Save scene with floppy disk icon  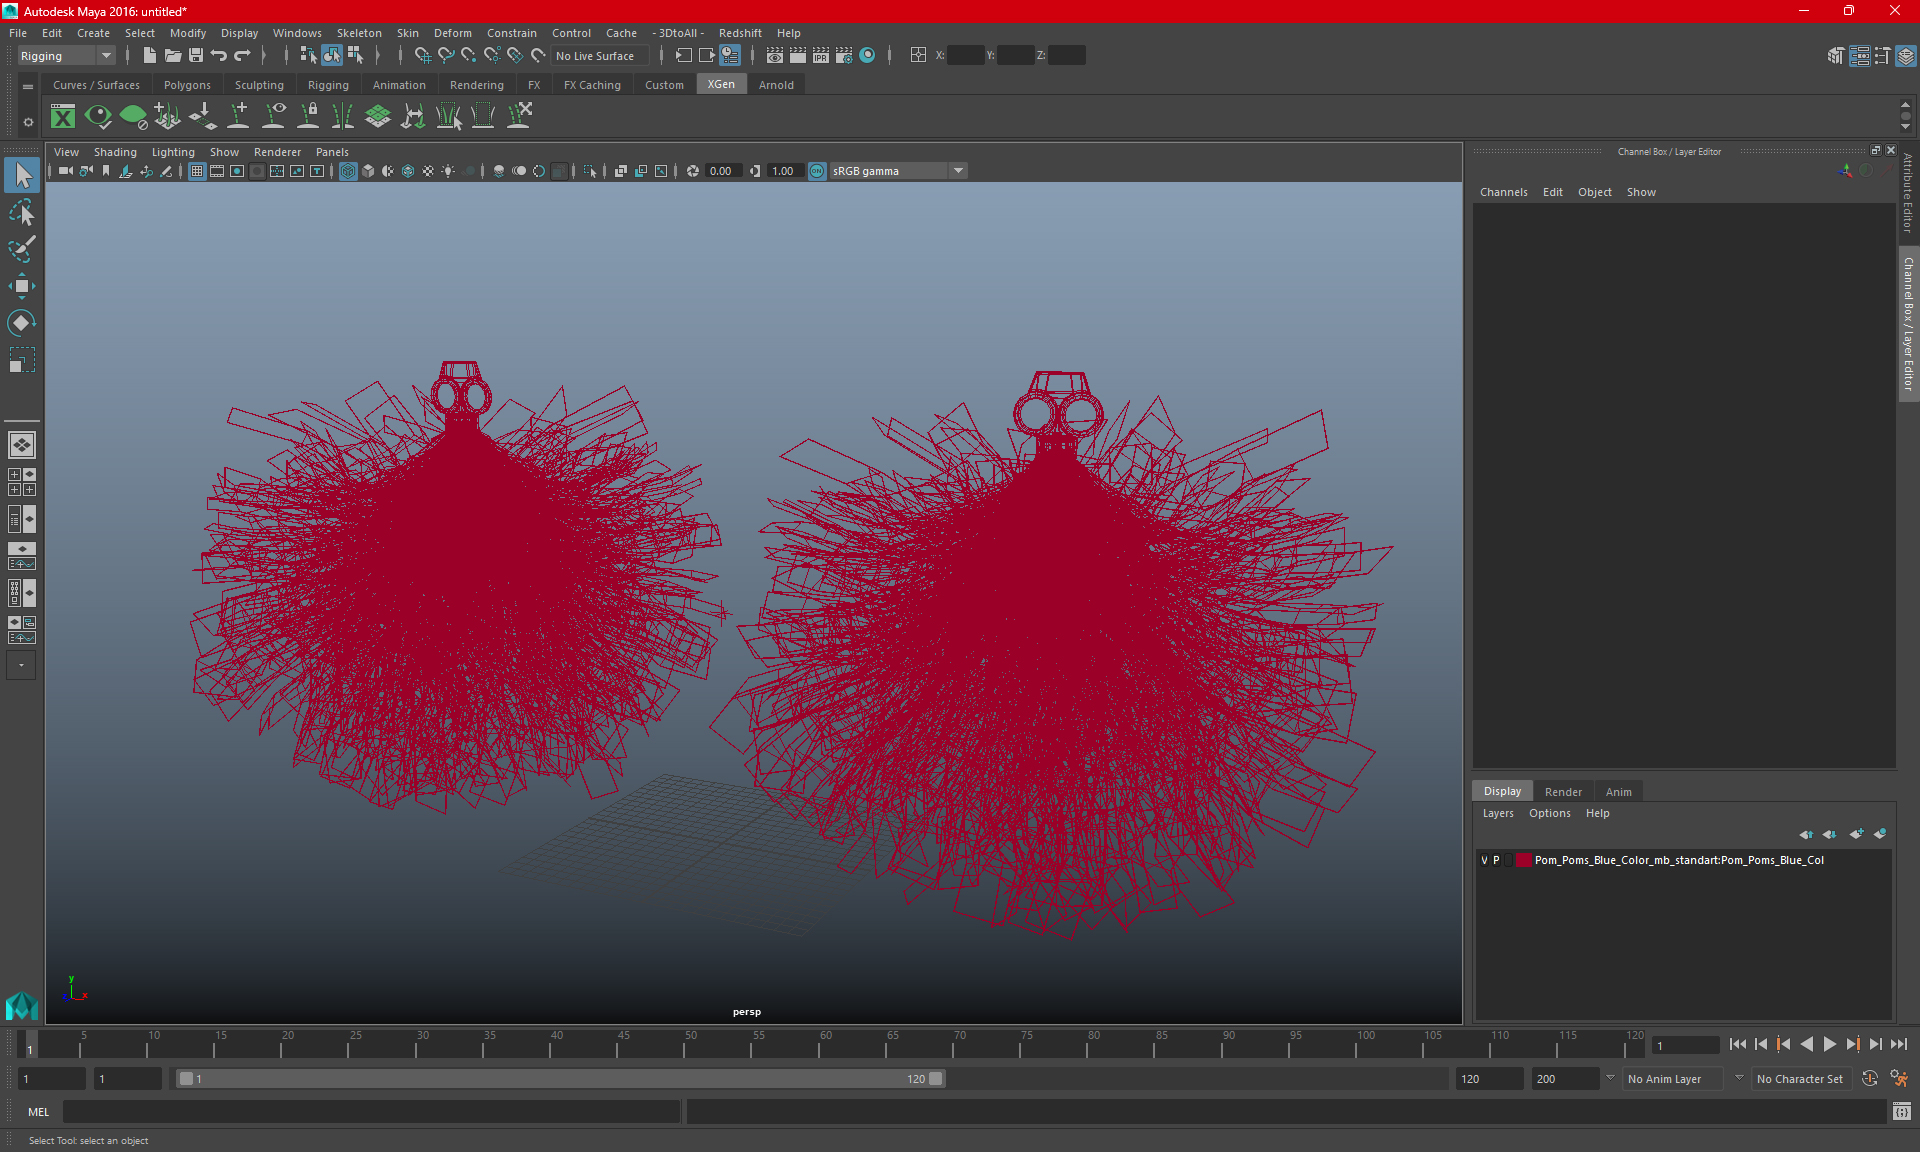tap(196, 56)
